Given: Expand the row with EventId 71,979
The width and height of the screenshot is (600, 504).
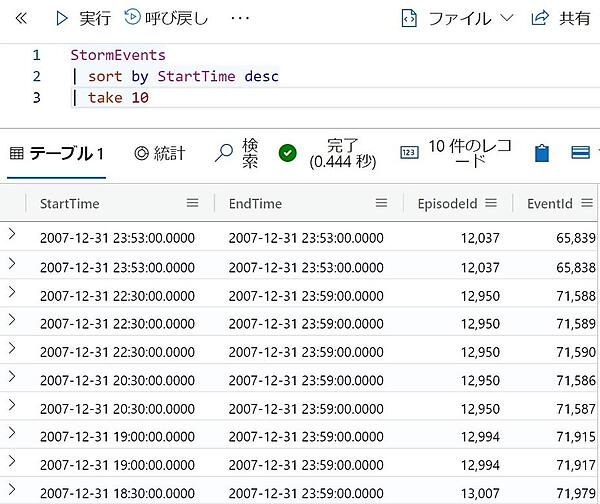Looking at the screenshot, I should point(12,489).
